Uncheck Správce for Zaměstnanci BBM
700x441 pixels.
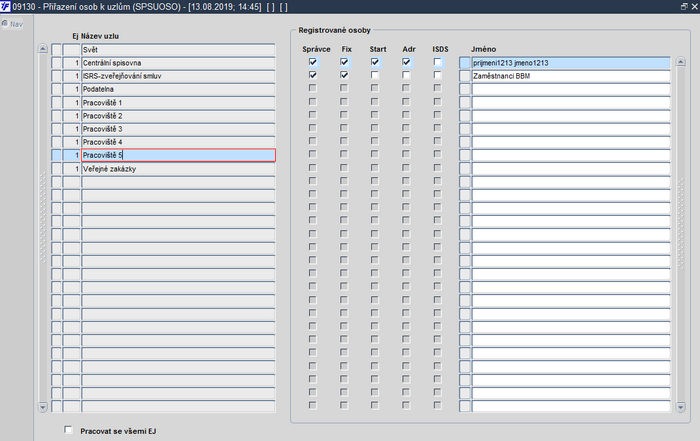[313, 75]
